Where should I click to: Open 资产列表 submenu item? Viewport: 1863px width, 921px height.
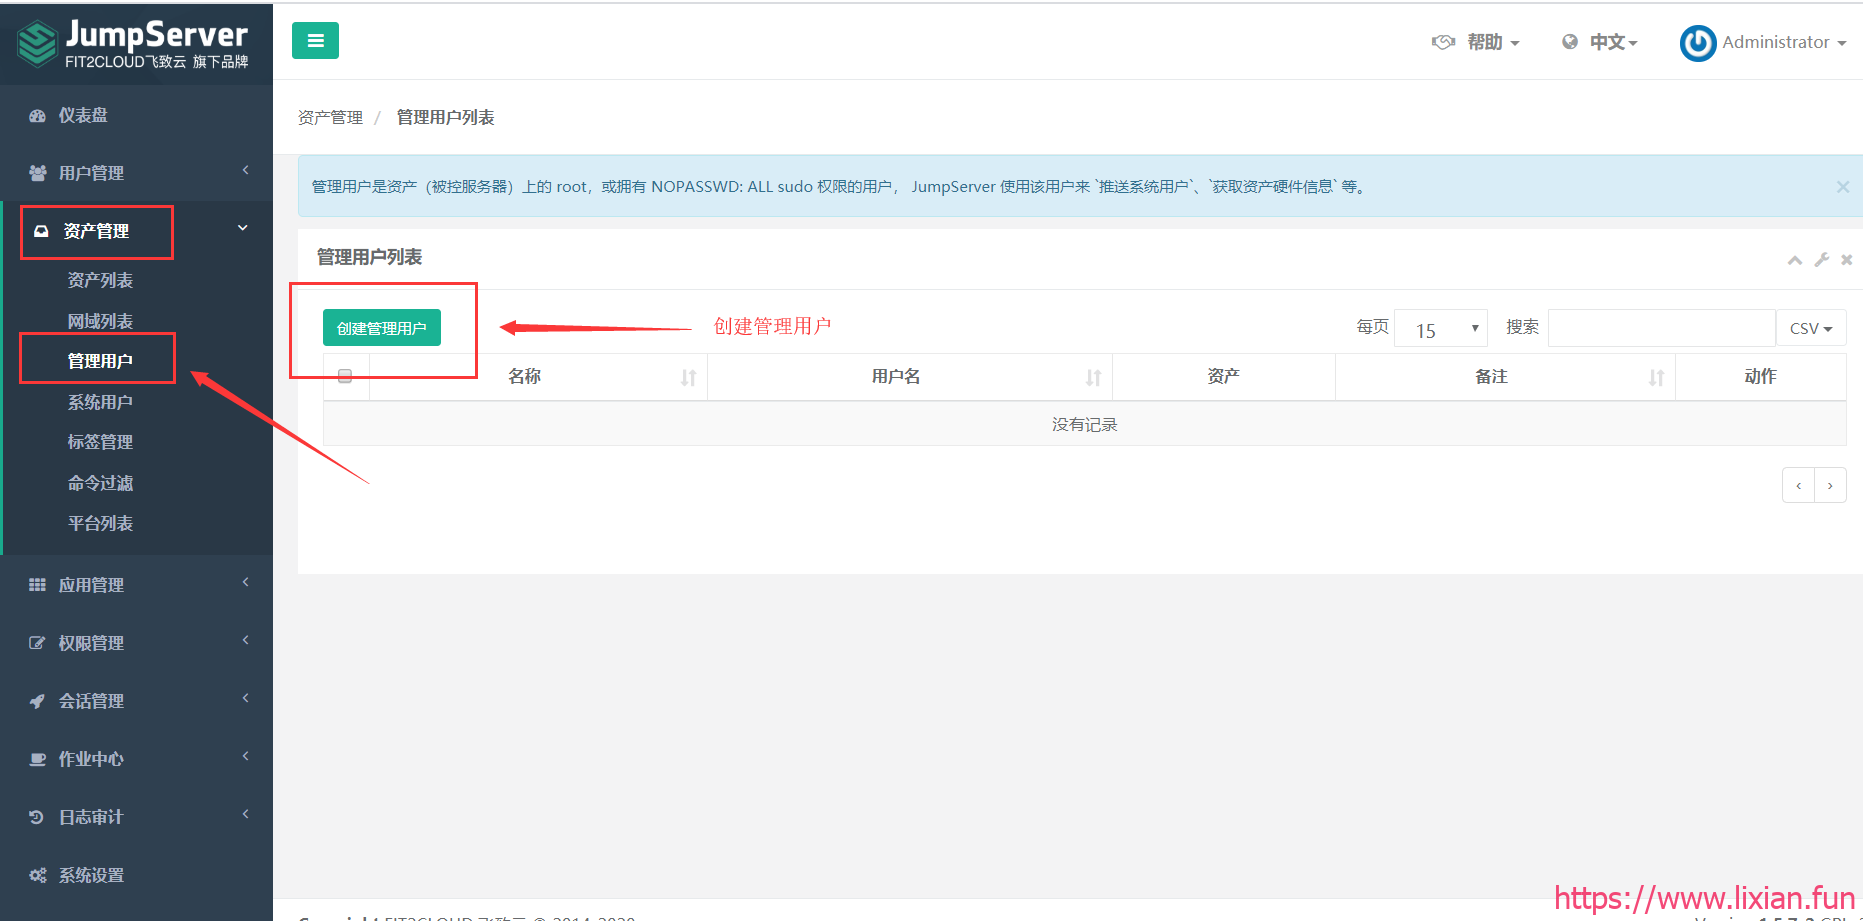pyautogui.click(x=100, y=281)
